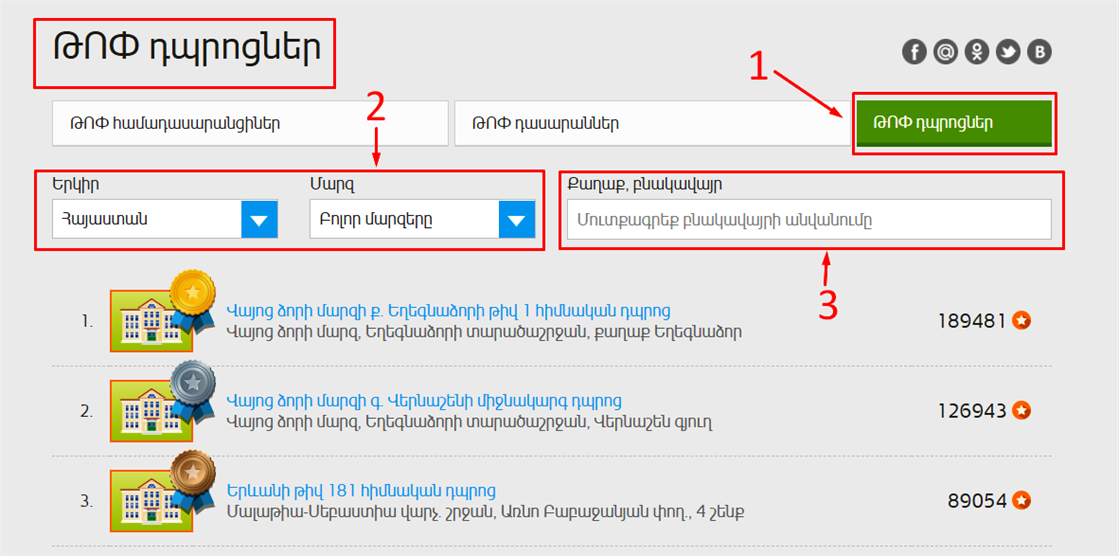Click address text ending Վերնաշեն գյուղ

470,422
